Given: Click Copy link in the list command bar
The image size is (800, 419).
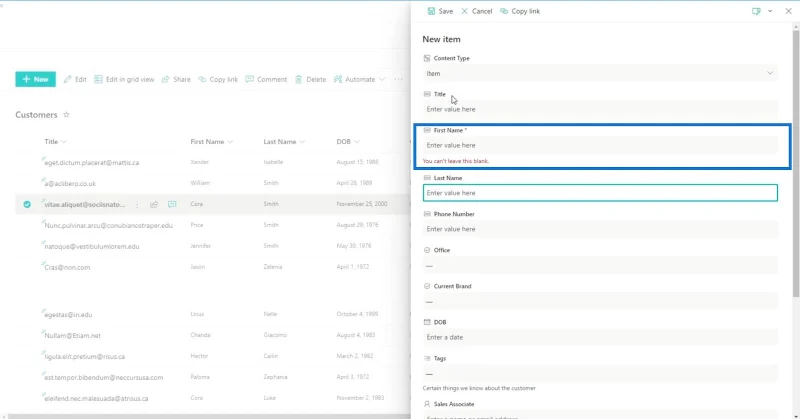Looking at the screenshot, I should (218, 80).
